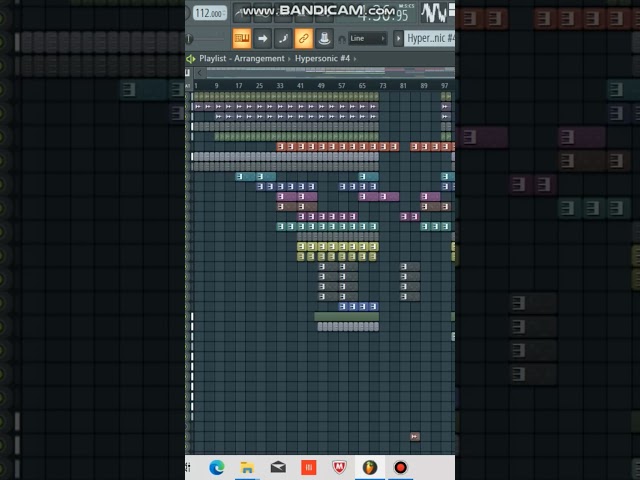
Task: Open Bandicam red record icon on taskbar
Action: [400, 467]
